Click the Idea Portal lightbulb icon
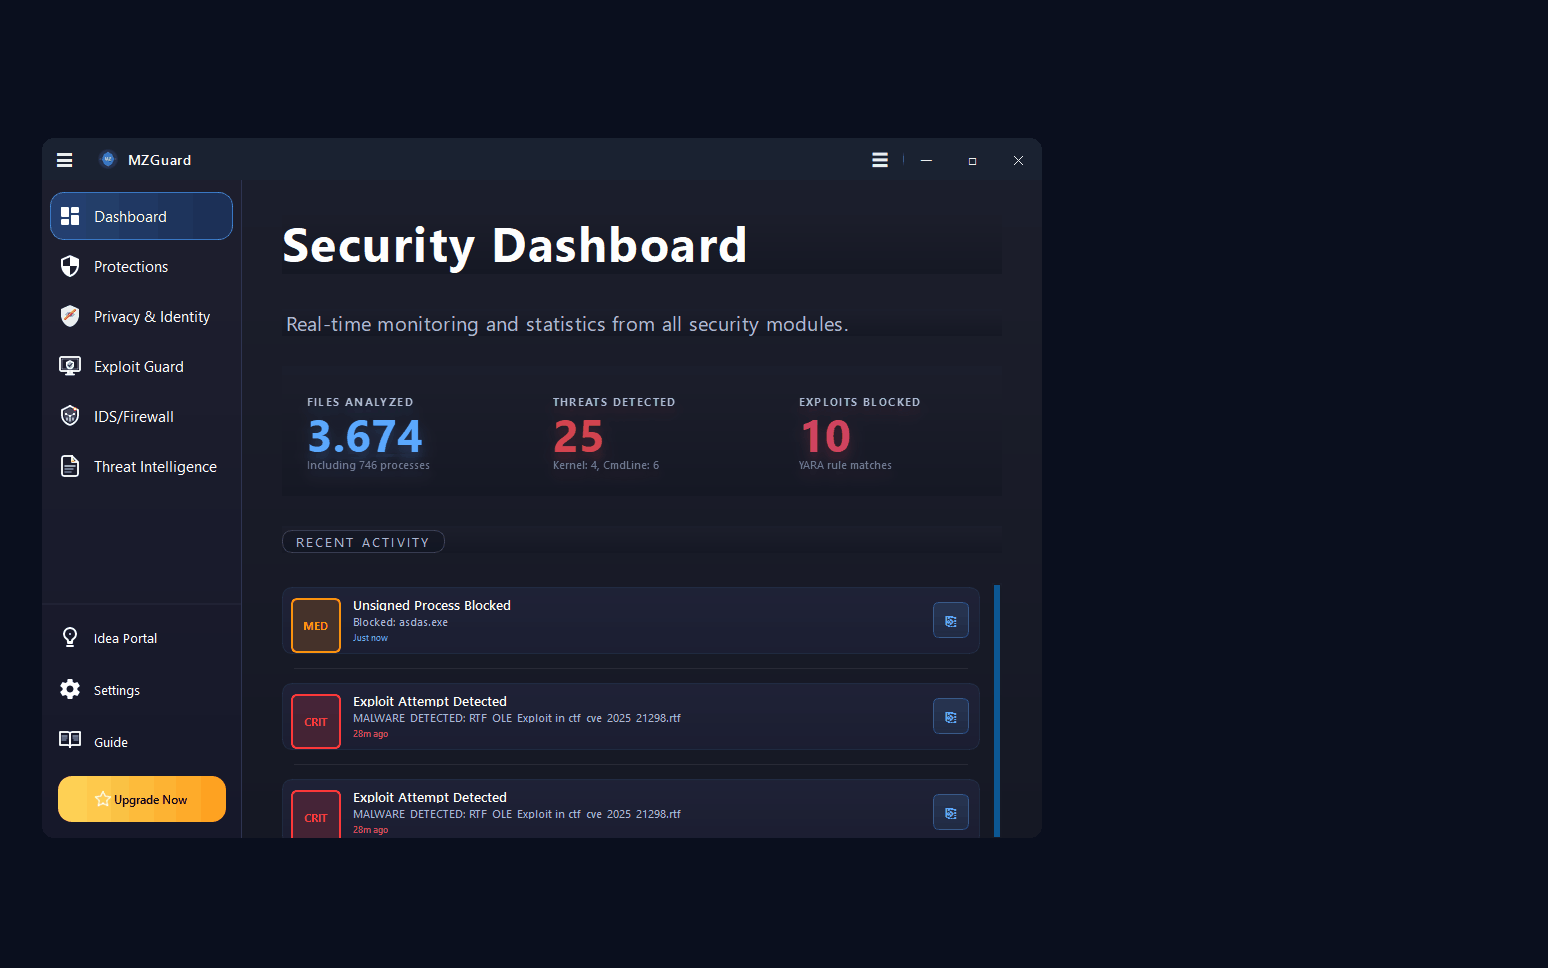This screenshot has height=968, width=1548. [x=70, y=637]
